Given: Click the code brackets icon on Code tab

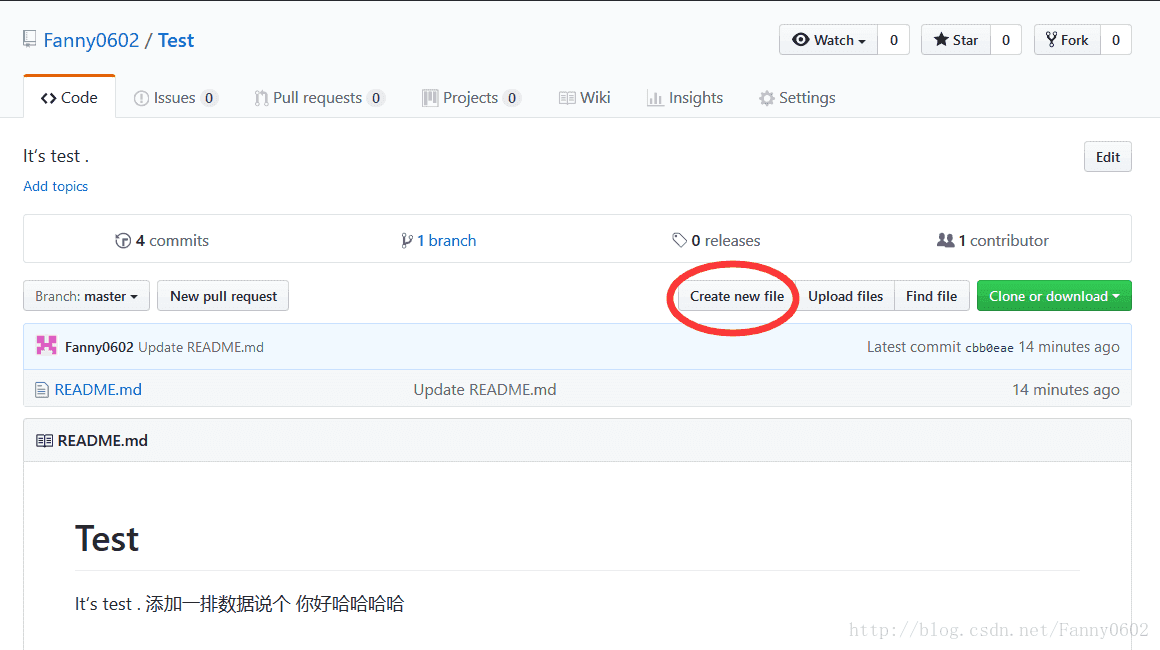Looking at the screenshot, I should click(x=49, y=98).
